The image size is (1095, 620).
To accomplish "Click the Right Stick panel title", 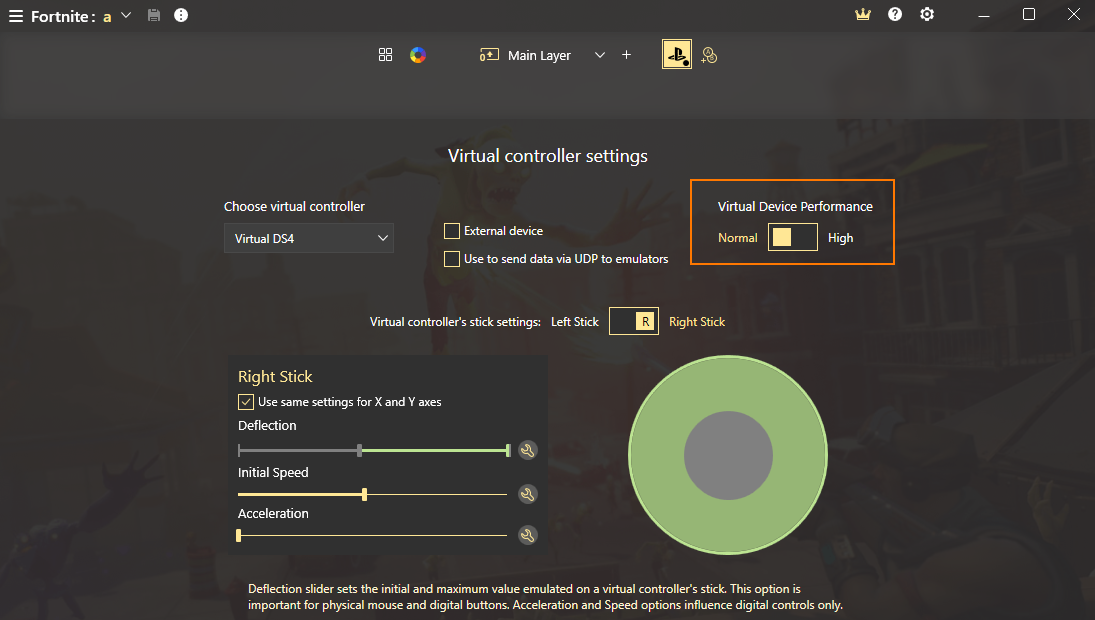I will point(275,377).
